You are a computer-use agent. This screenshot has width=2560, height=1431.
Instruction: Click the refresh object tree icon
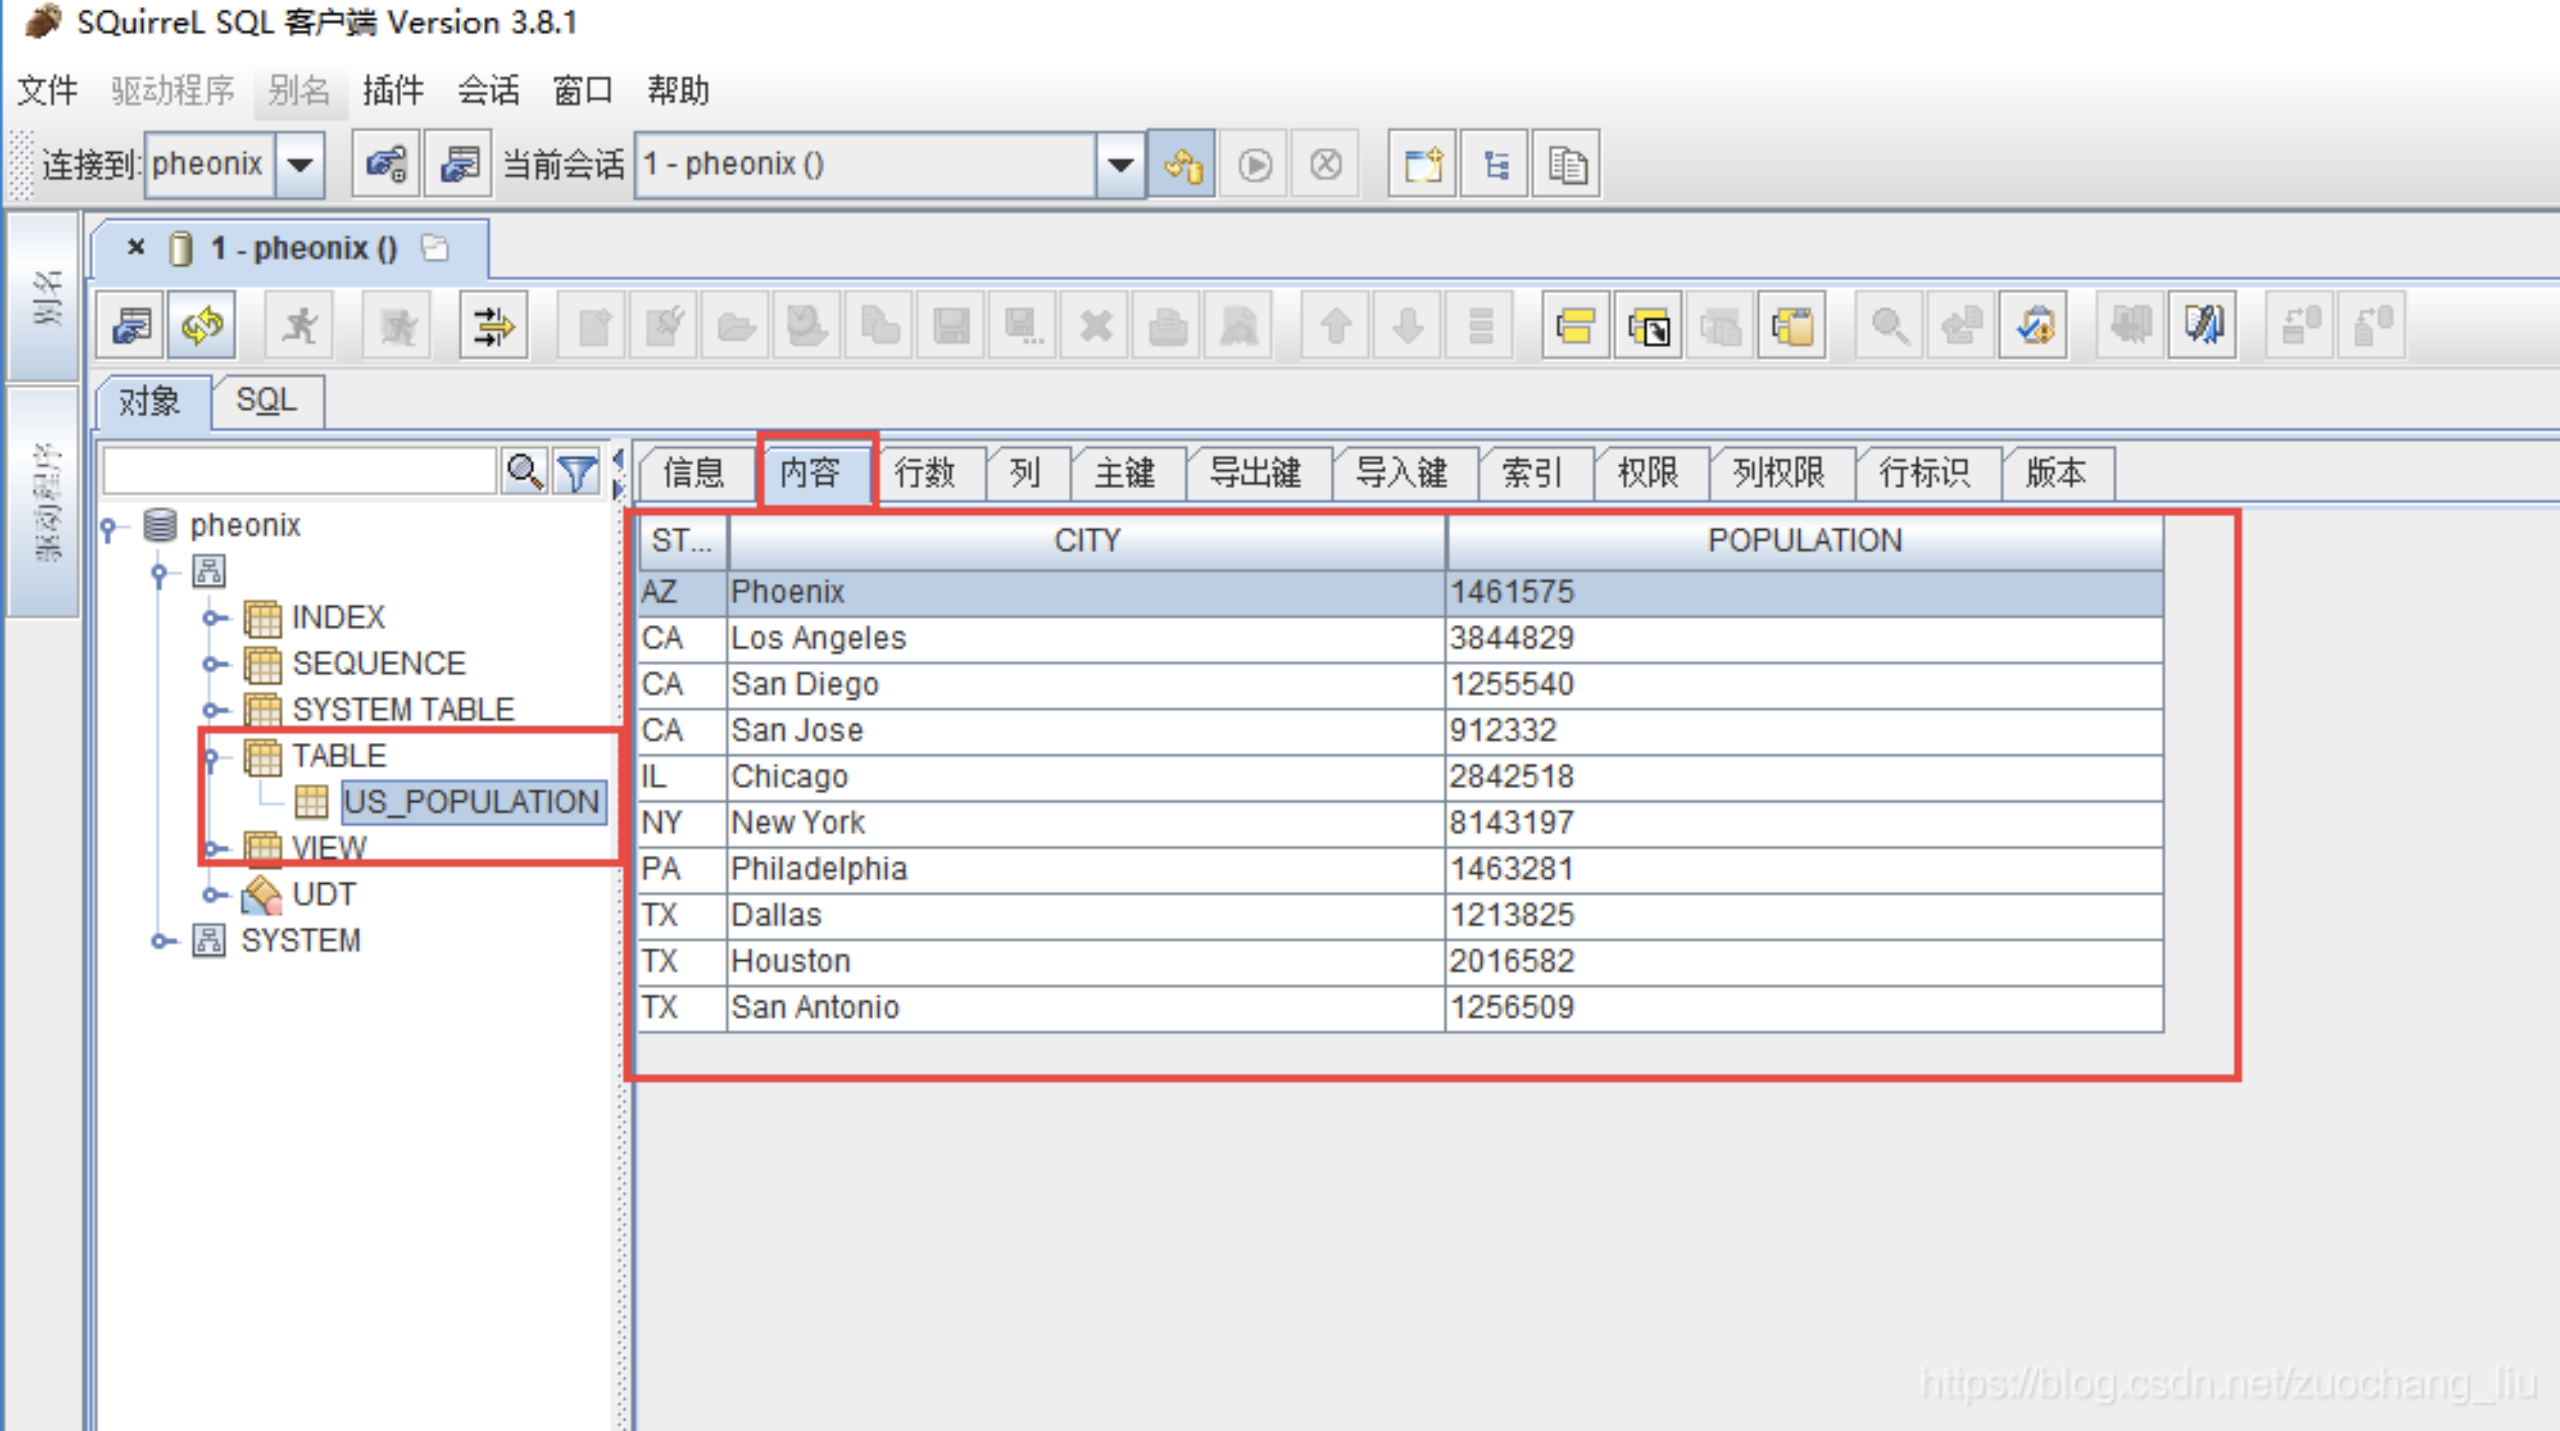point(203,326)
